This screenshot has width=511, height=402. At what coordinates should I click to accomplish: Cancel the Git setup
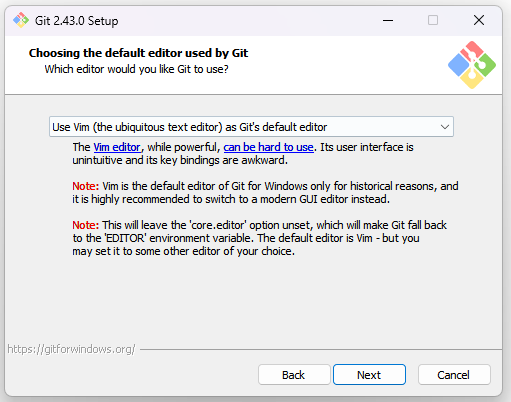(x=454, y=375)
